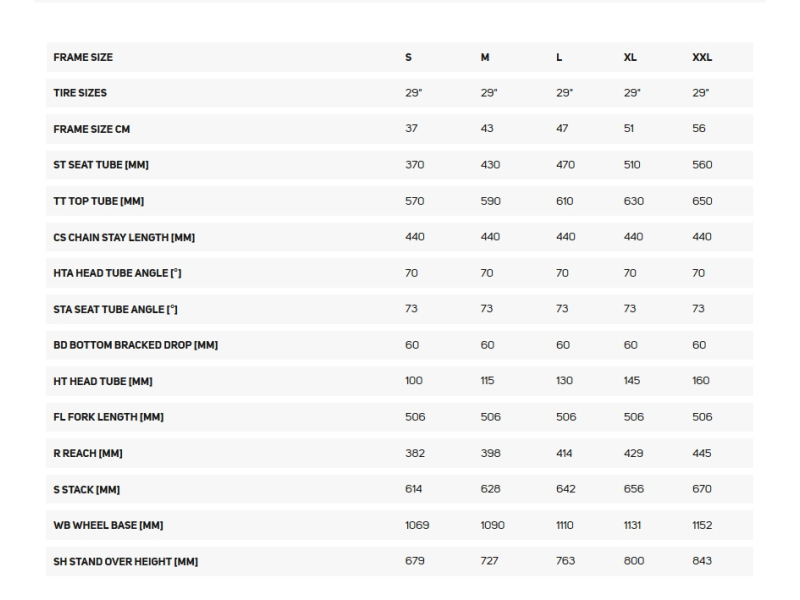Select head tube value 115 for size M
The width and height of the screenshot is (800, 600).
click(x=487, y=381)
